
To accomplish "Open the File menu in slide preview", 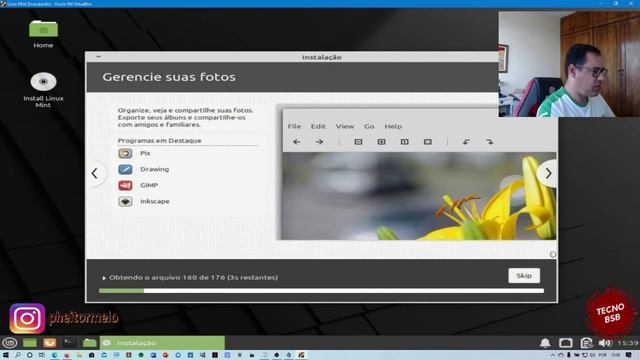I will coord(294,126).
